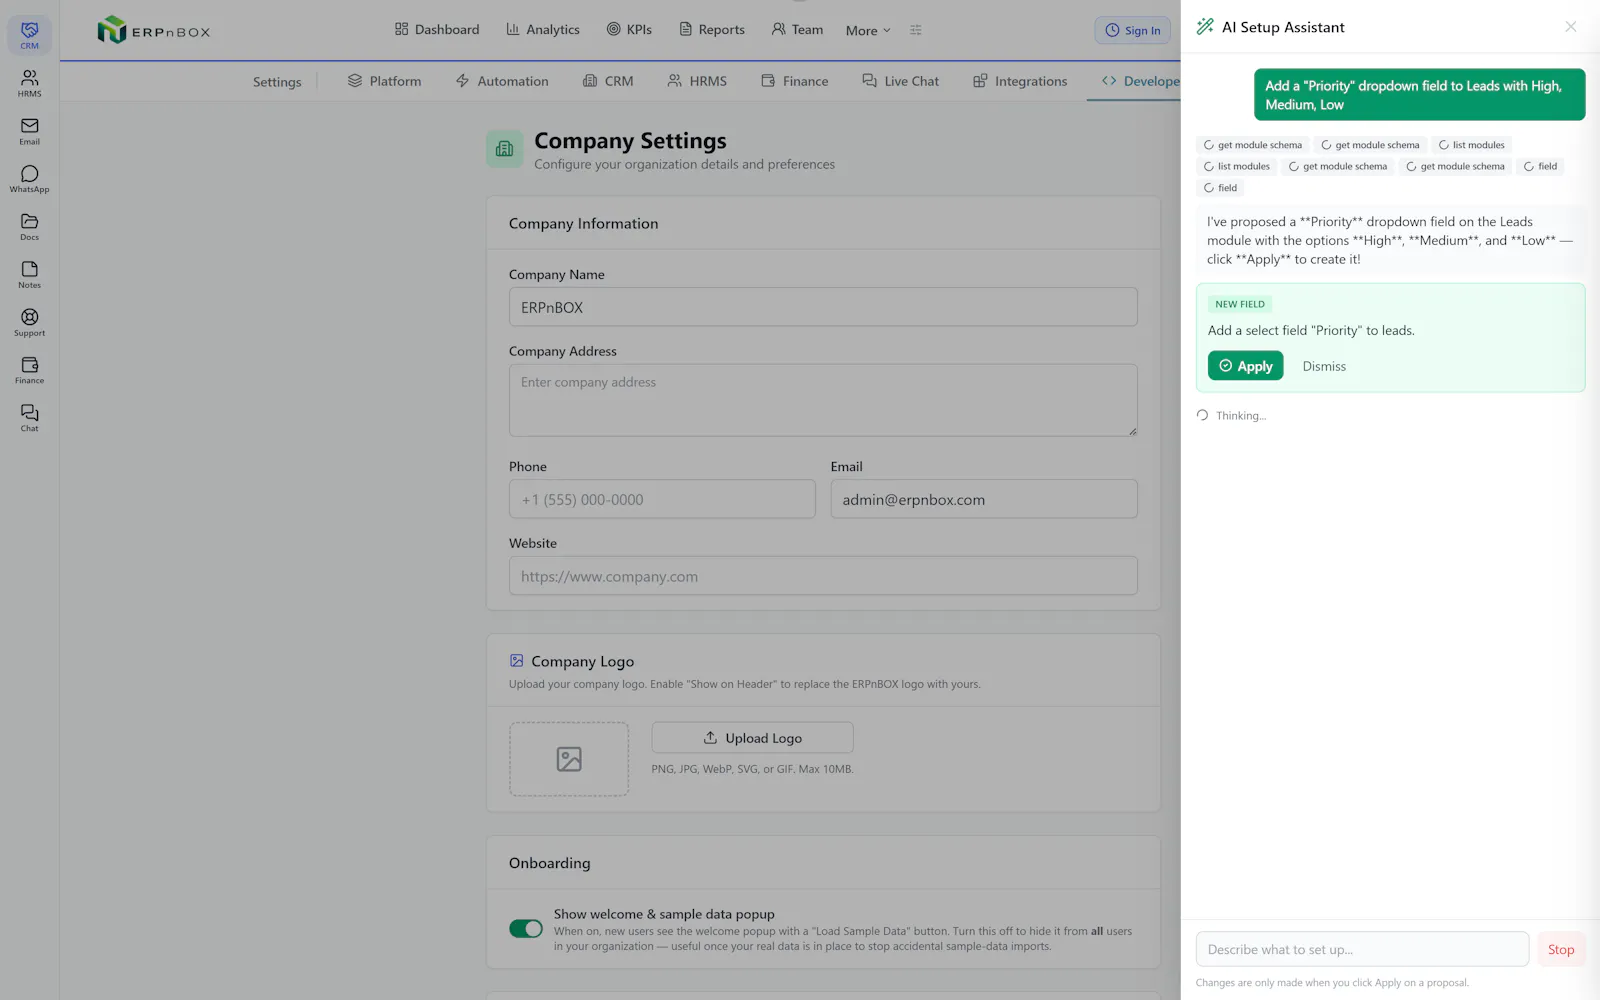Click the user message about Priority dropdown
The width and height of the screenshot is (1600, 1000).
(x=1419, y=95)
